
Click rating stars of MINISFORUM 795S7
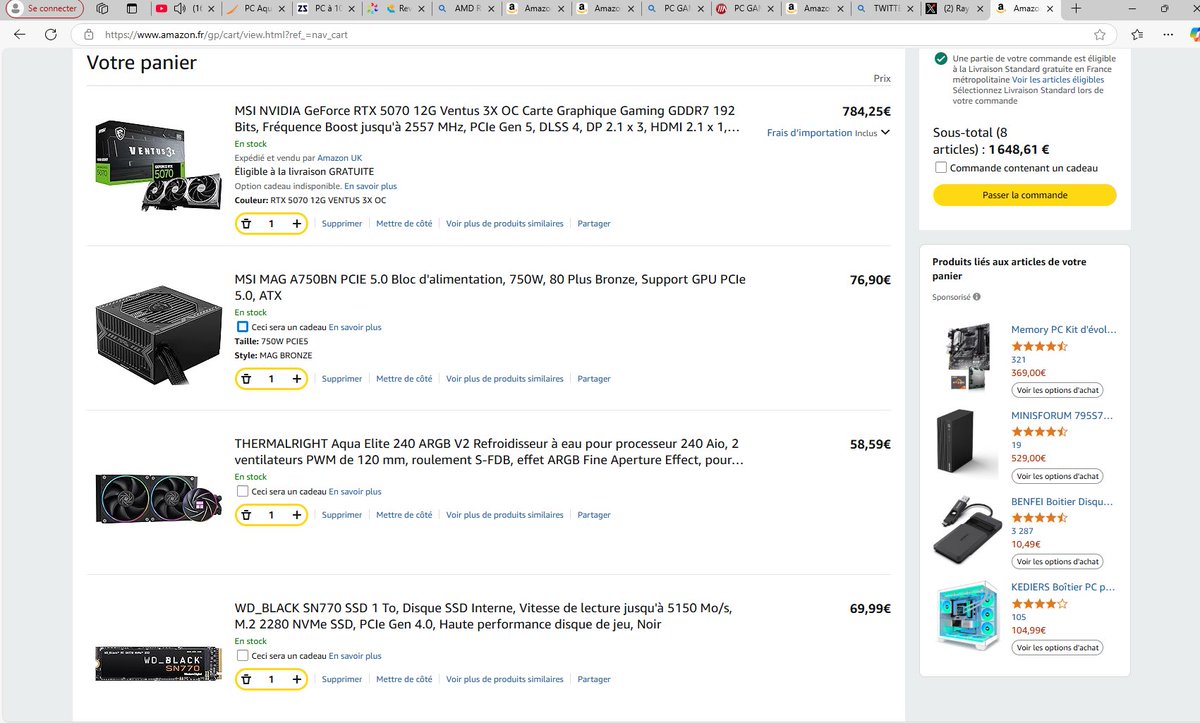(x=1040, y=432)
